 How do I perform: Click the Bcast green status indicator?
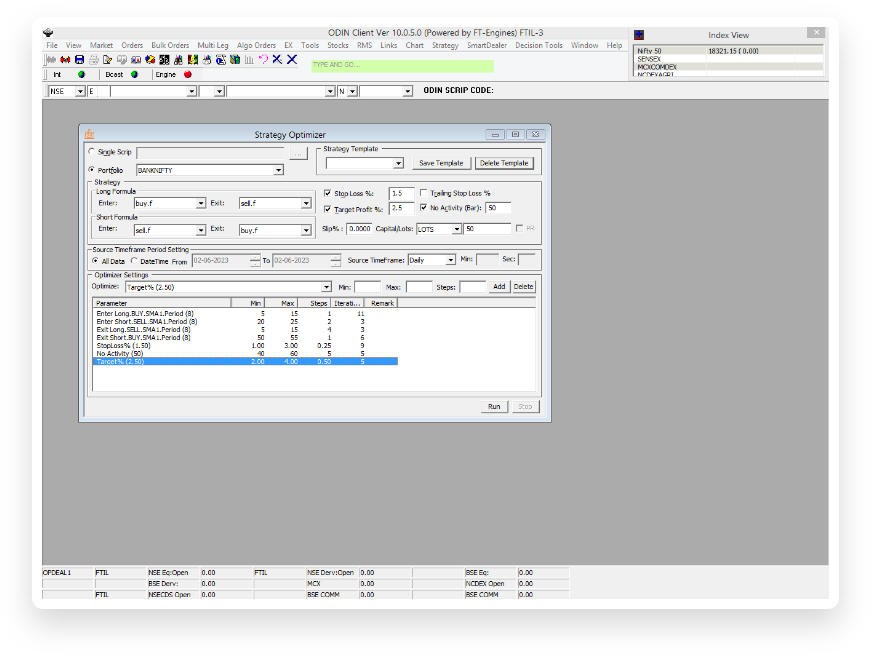coord(134,74)
